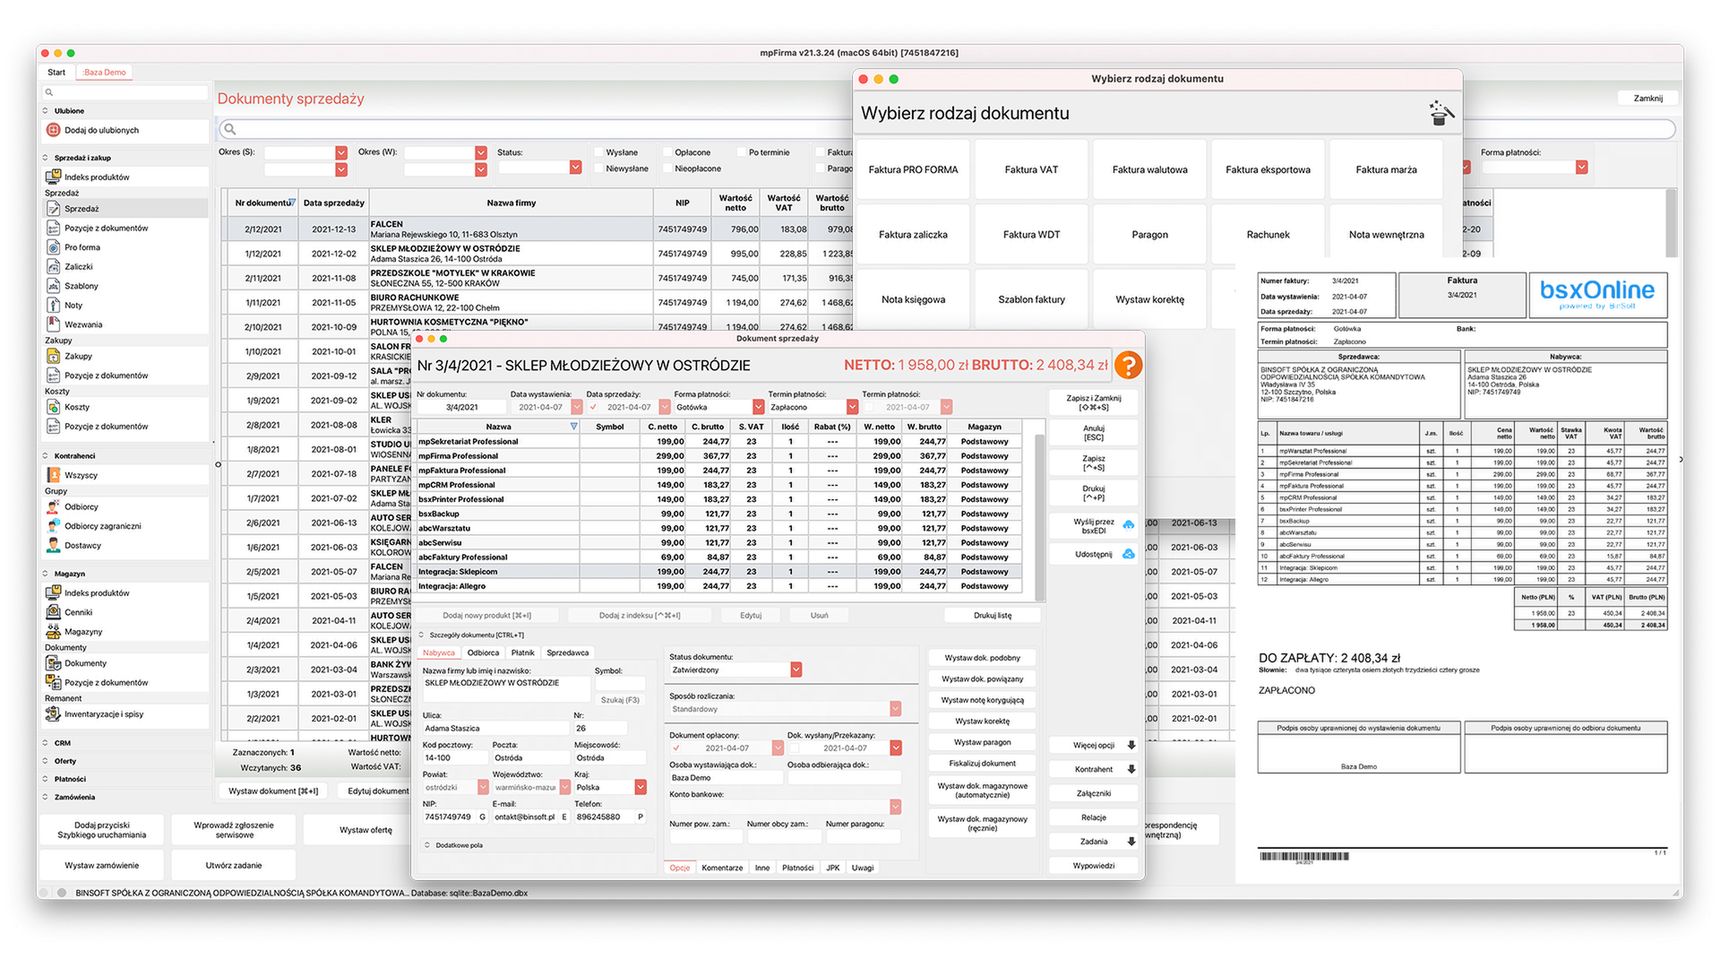The width and height of the screenshot is (1720, 968).
Task: Open Szablony in the sidebar
Action: [x=81, y=286]
